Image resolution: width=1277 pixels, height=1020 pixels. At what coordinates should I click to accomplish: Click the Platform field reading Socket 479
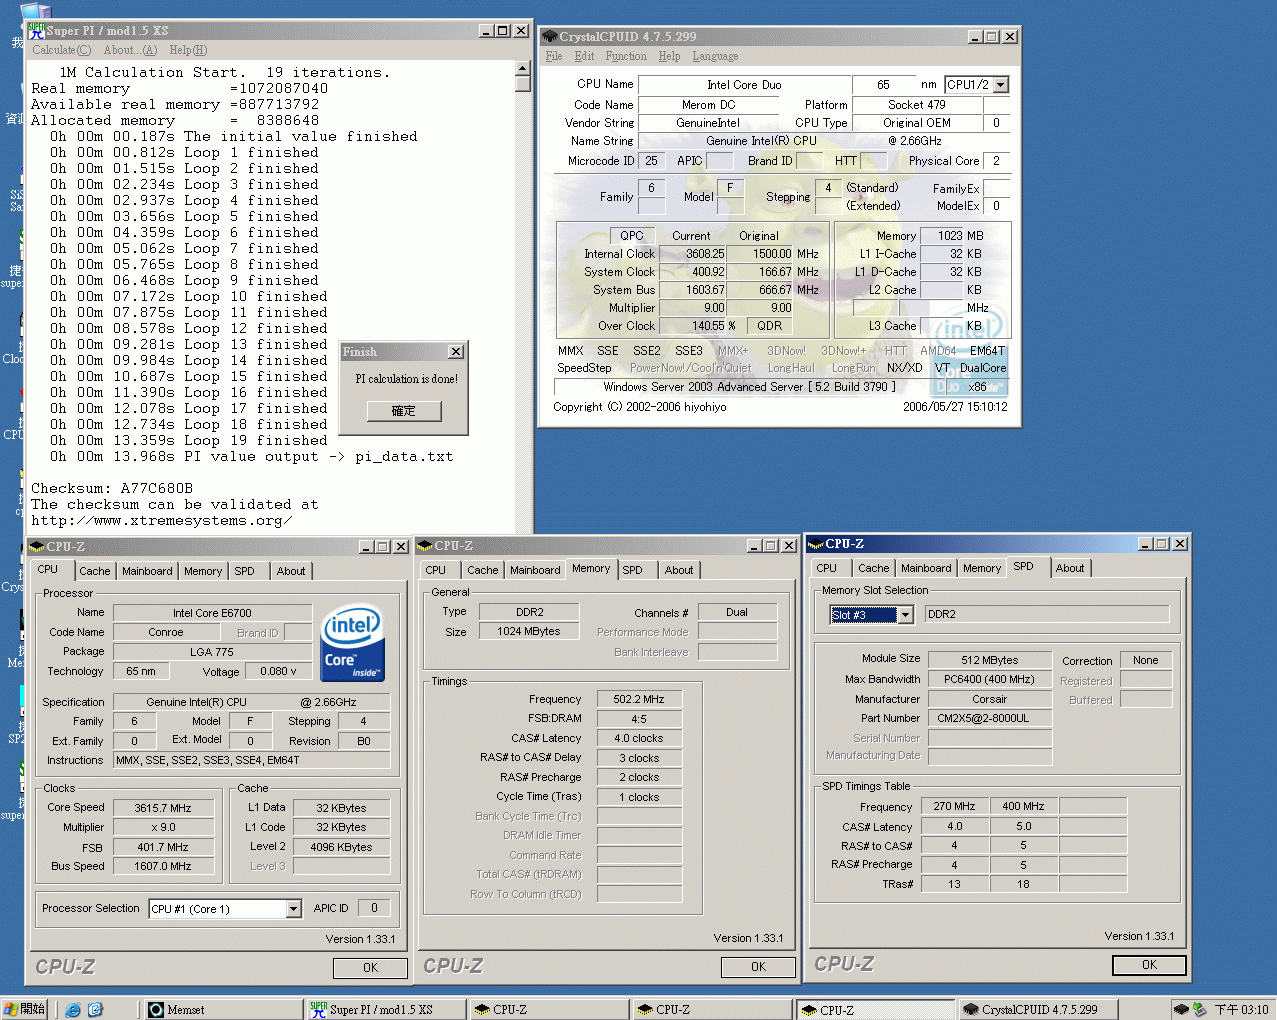click(x=916, y=105)
